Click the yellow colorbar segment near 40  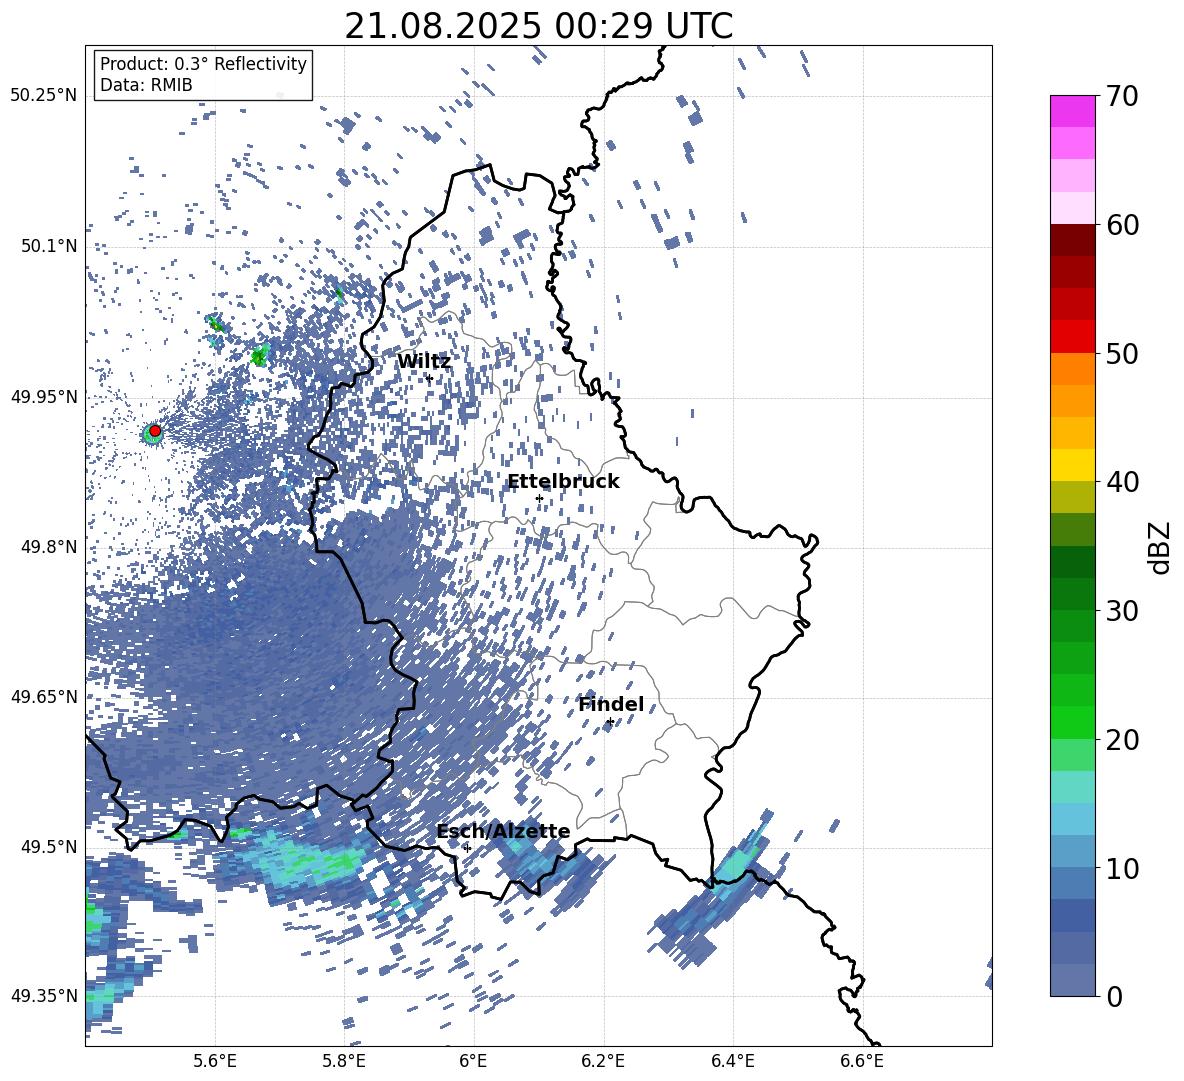pos(1072,465)
